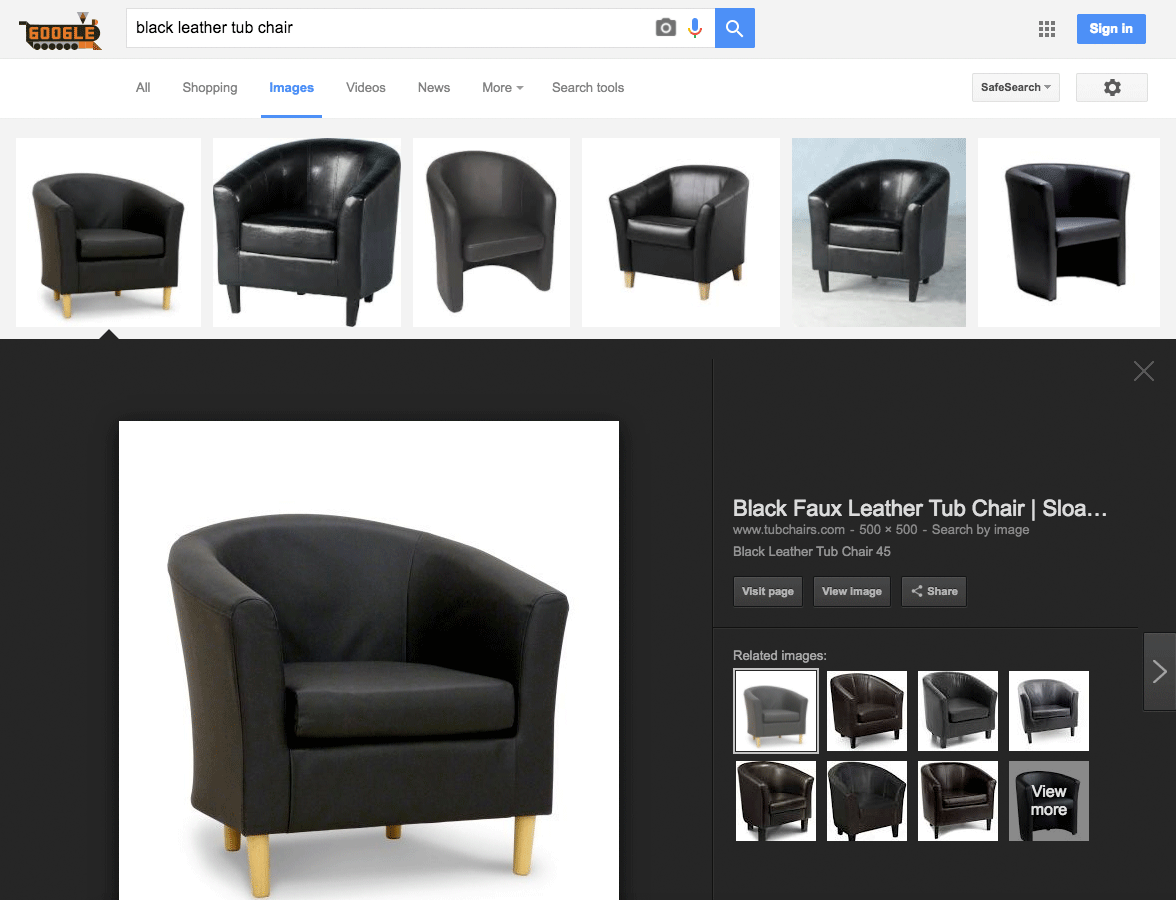The width and height of the screenshot is (1176, 900).
Task: Open the second related image in bottom row
Action: pyautogui.click(x=866, y=801)
